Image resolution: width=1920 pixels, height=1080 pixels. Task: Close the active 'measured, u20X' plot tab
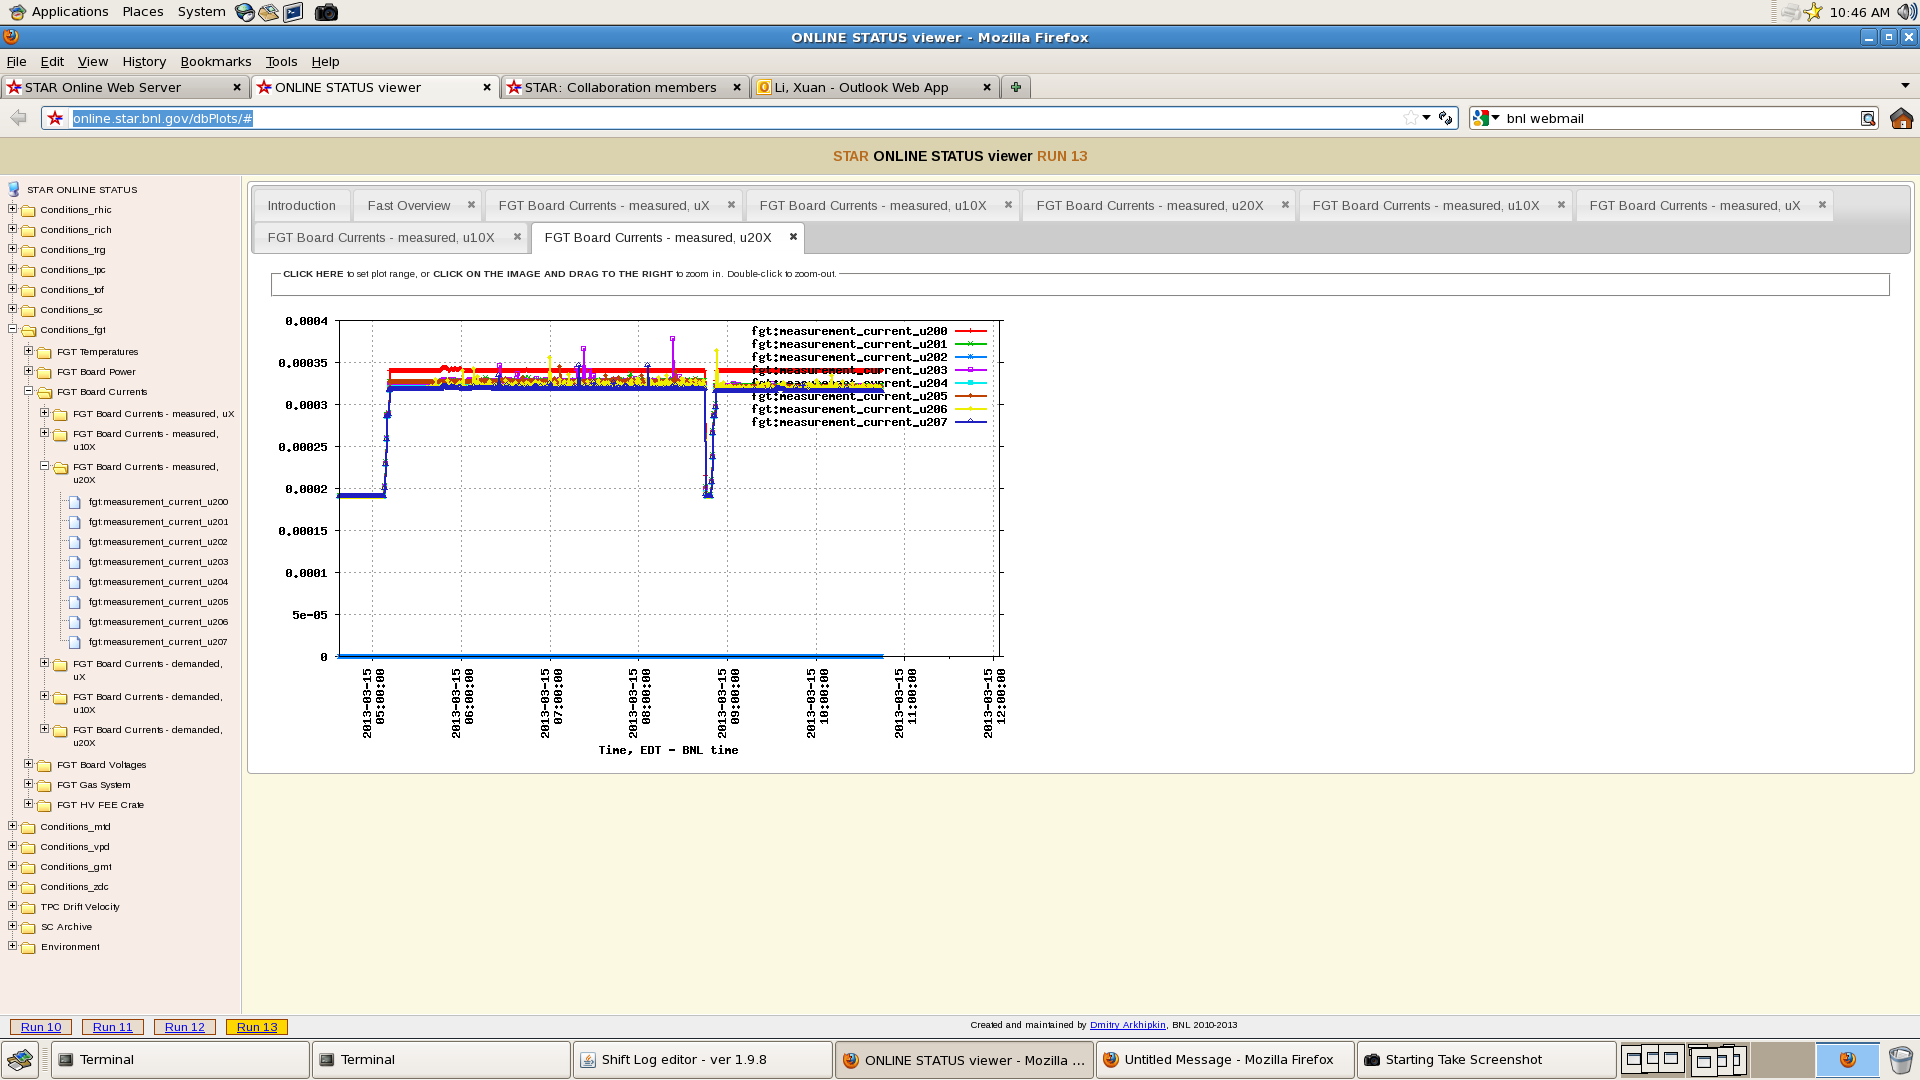coord(793,237)
